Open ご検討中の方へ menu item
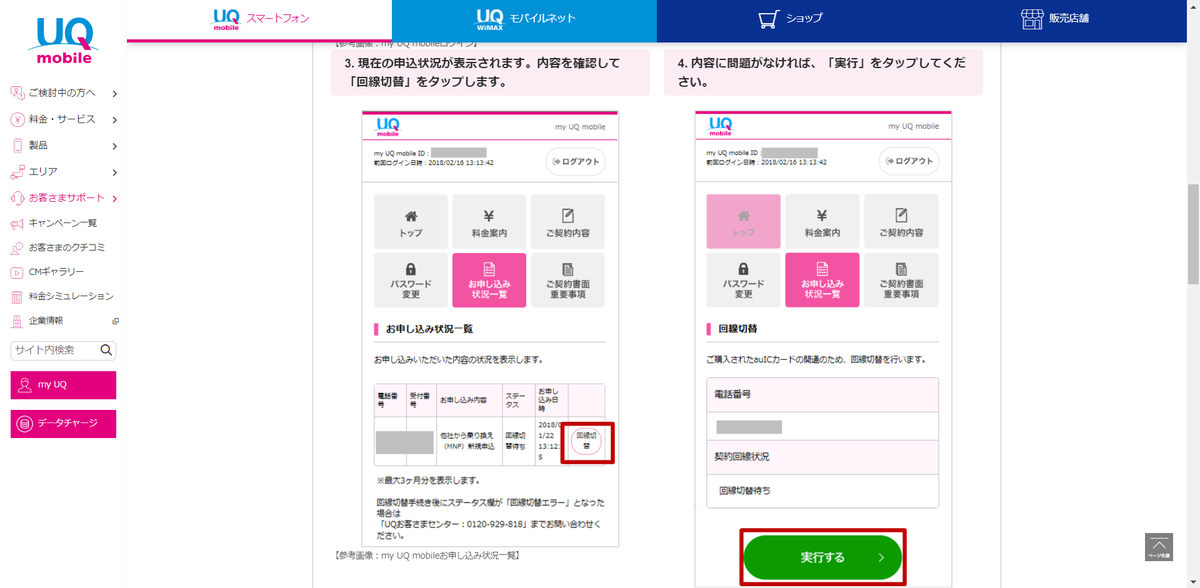This screenshot has height=588, width=1200. pos(62,93)
